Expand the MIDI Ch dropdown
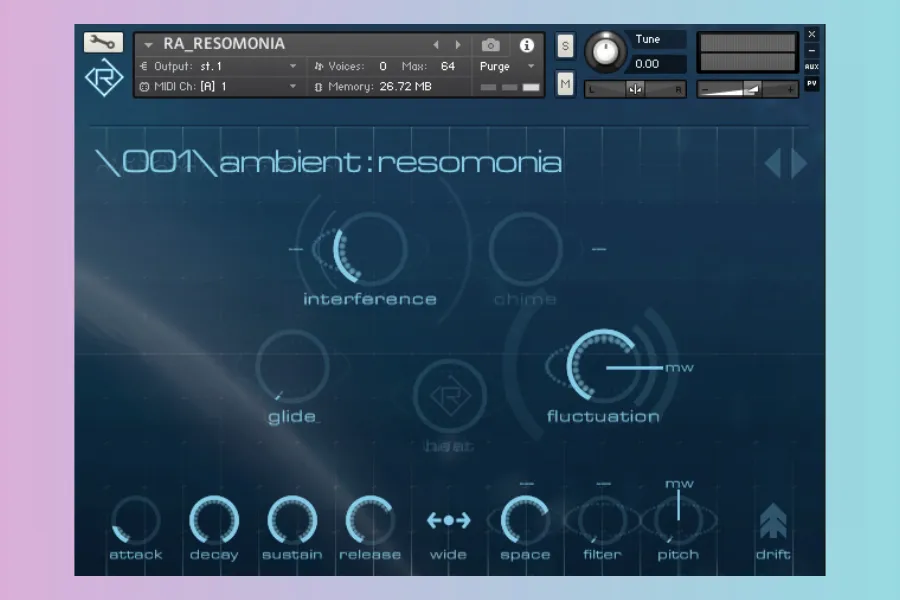Image resolution: width=900 pixels, height=600 pixels. click(293, 87)
